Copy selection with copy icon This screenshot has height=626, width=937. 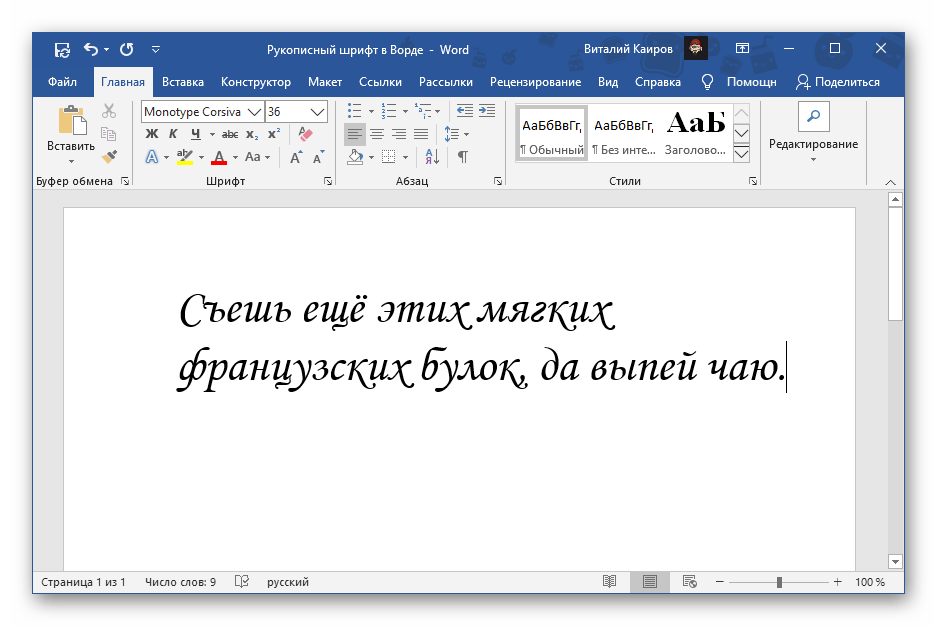(109, 134)
